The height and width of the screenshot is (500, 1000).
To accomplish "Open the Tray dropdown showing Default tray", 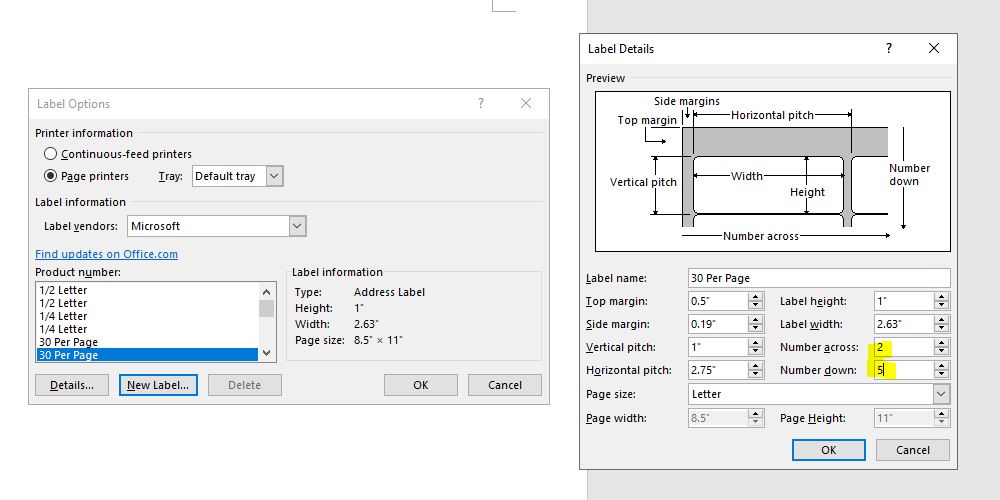I will point(237,176).
